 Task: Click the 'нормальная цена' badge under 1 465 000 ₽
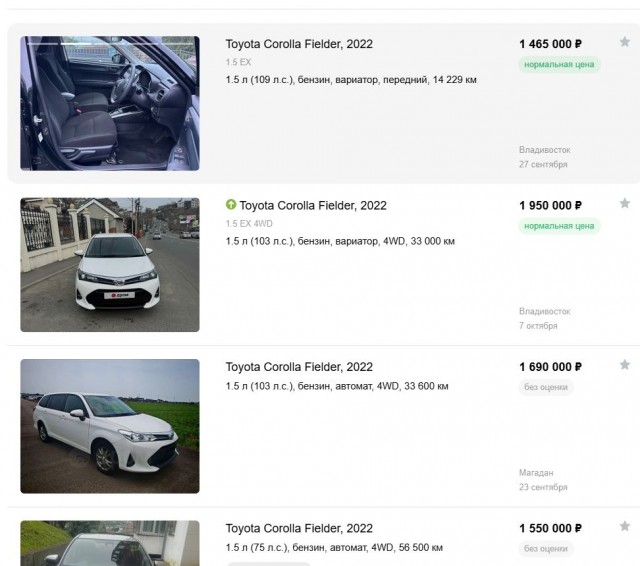559,64
